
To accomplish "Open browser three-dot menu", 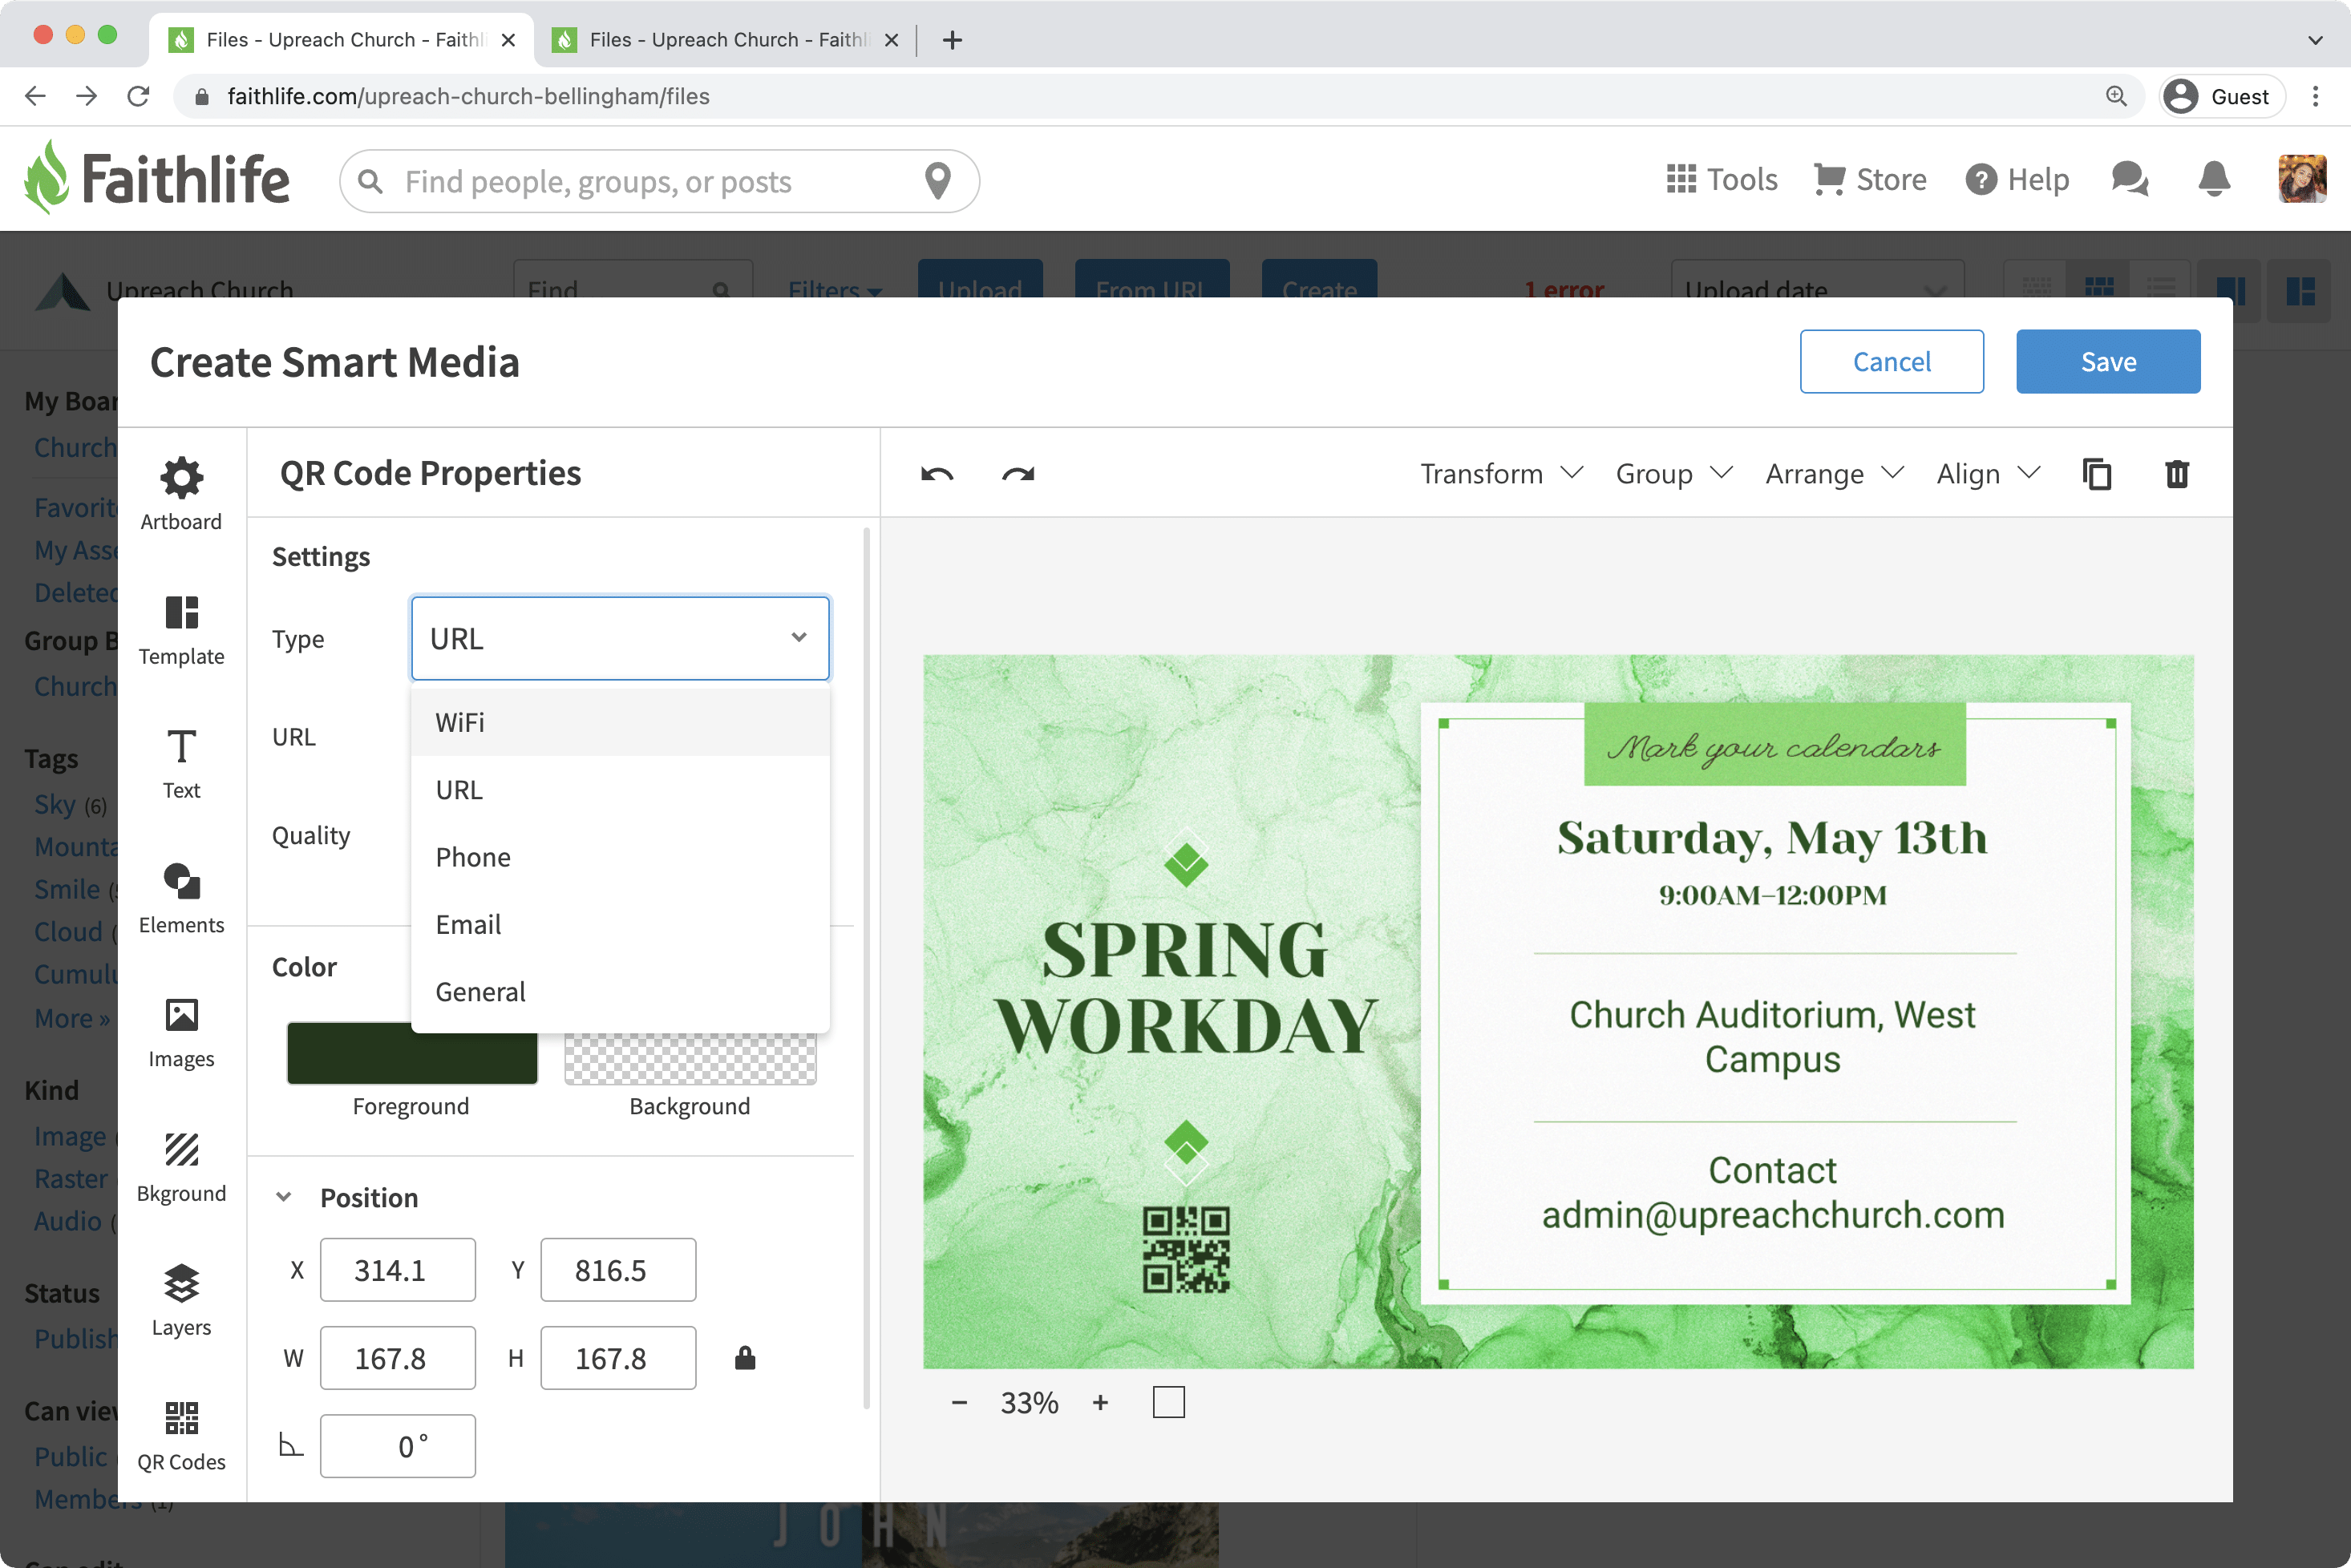I will (2316, 96).
